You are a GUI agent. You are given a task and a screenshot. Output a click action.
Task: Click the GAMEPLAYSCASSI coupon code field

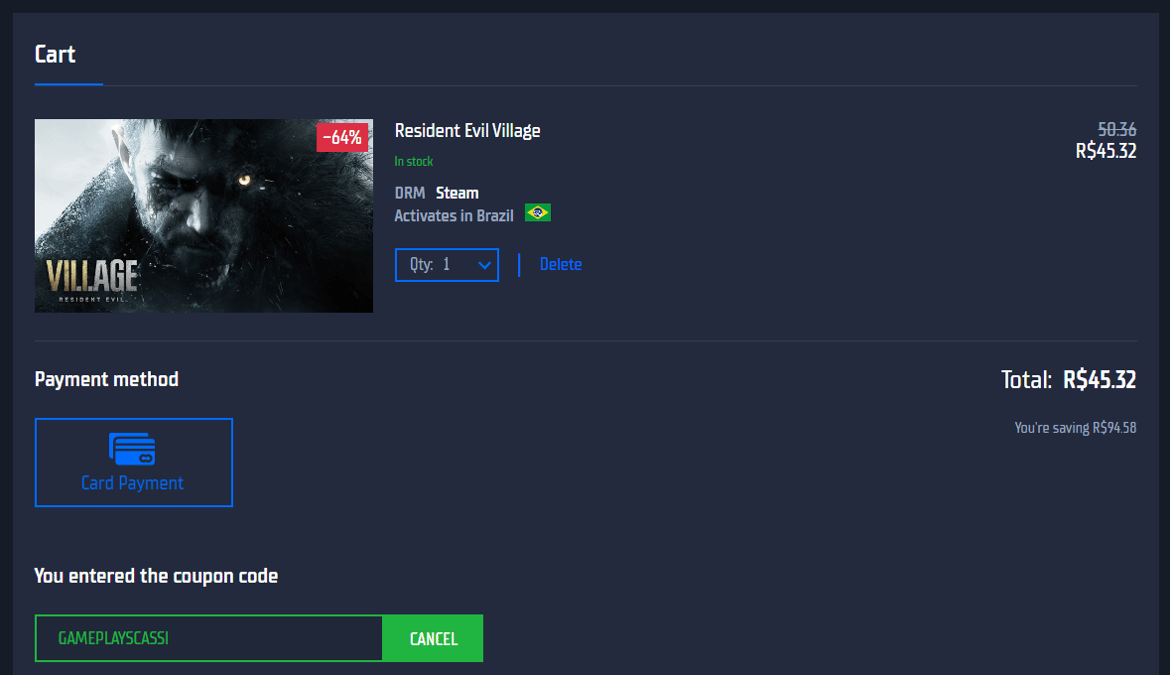pyautogui.click(x=209, y=638)
